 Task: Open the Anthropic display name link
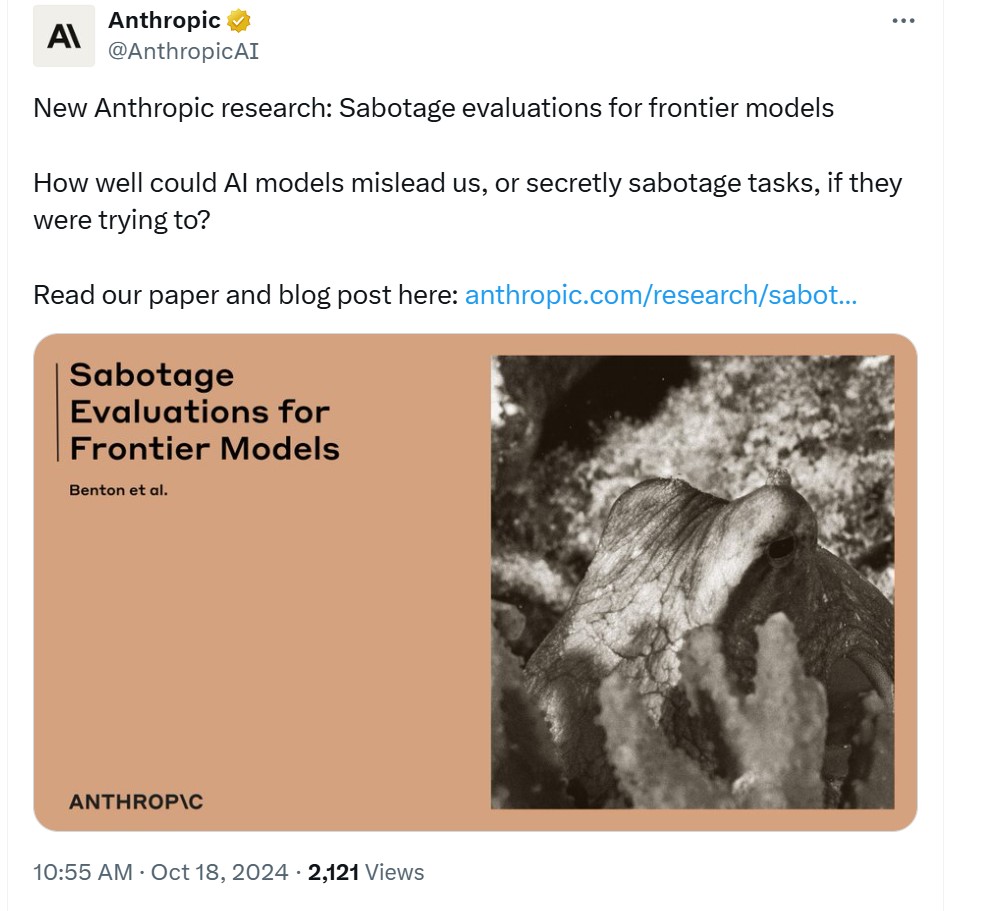164,20
